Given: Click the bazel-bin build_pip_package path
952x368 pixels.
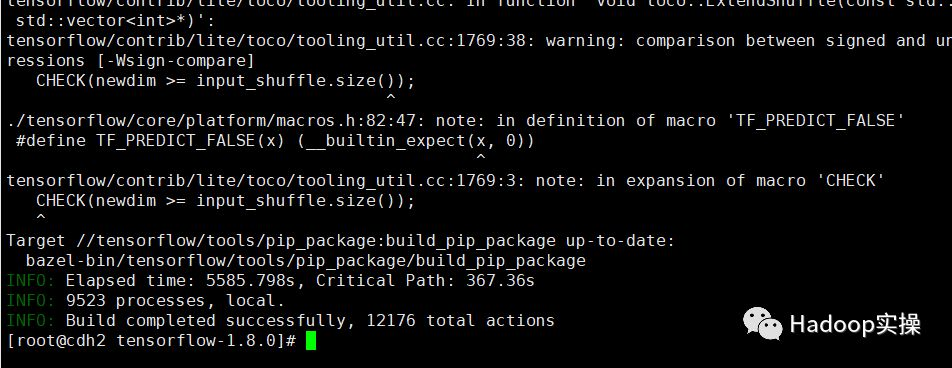Looking at the screenshot, I should click(x=305, y=261).
